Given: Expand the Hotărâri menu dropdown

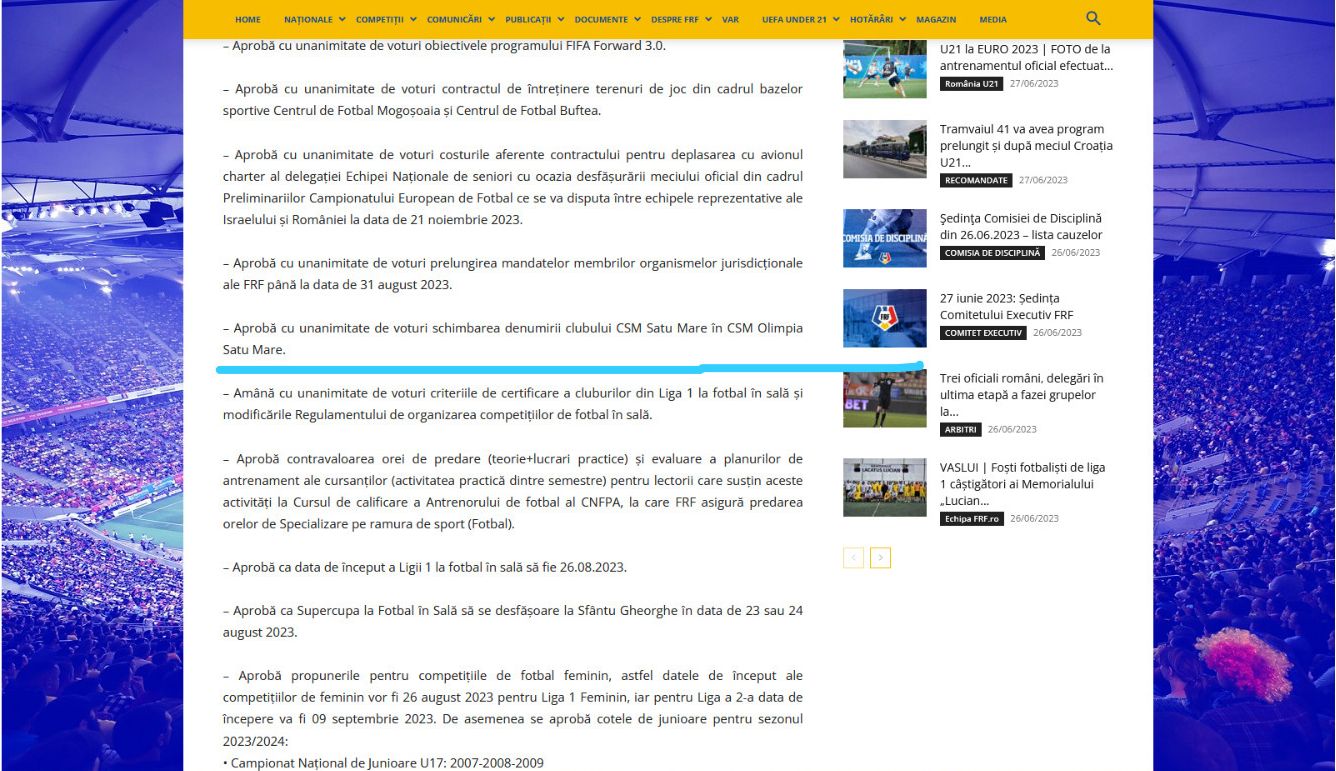Looking at the screenshot, I should click(879, 20).
